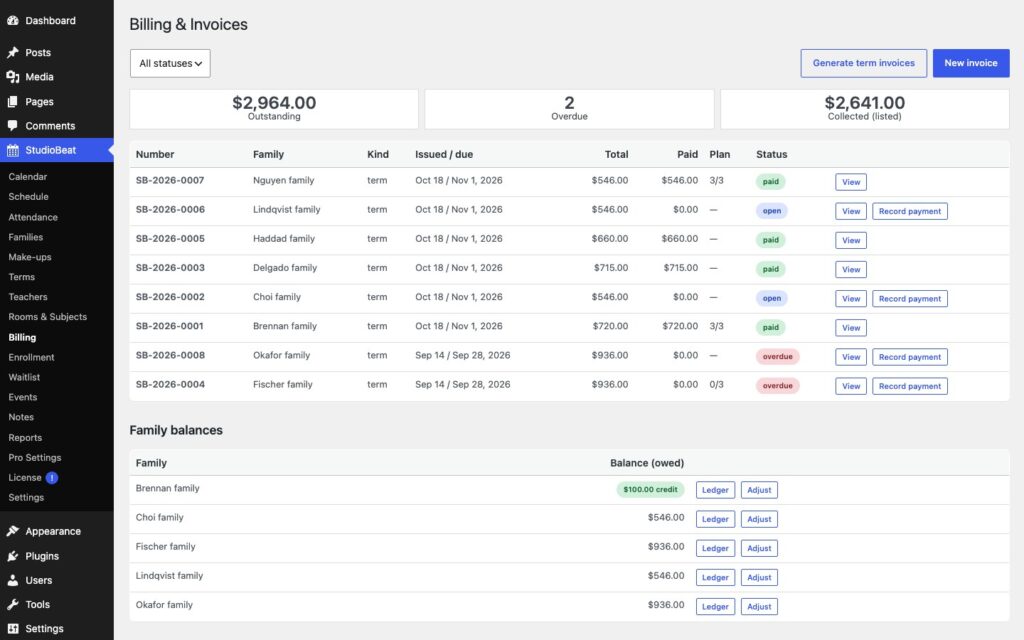Adjust balance for Brennan family

coord(759,490)
